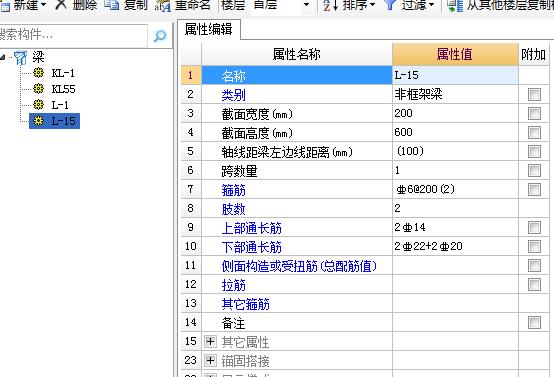Click the 复制 button label
Viewport: 554px width, 377px height.
(136, 5)
